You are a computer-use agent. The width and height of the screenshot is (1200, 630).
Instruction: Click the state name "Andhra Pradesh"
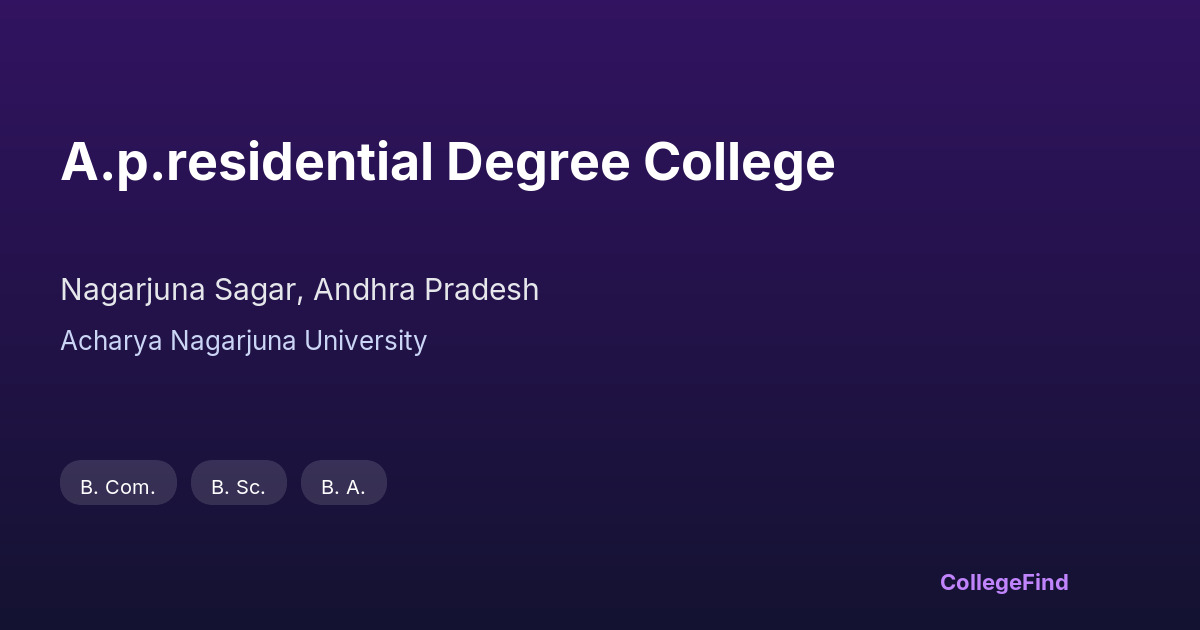pyautogui.click(x=426, y=290)
